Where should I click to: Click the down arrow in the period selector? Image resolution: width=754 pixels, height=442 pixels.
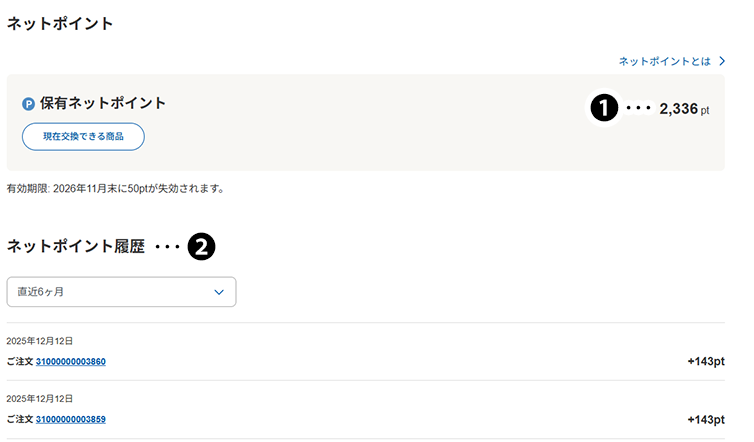click(220, 292)
